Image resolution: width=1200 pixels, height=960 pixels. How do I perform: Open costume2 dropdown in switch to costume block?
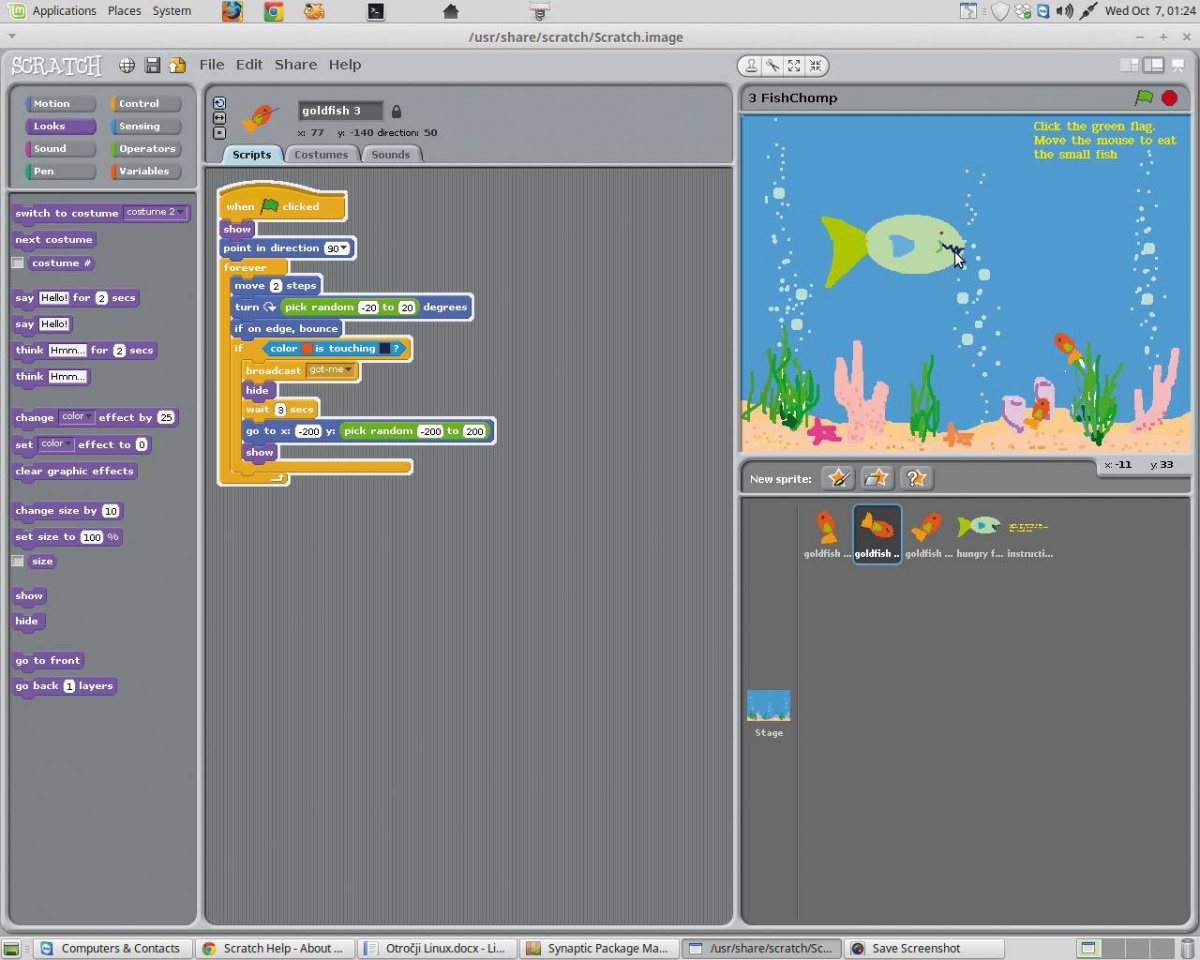155,213
